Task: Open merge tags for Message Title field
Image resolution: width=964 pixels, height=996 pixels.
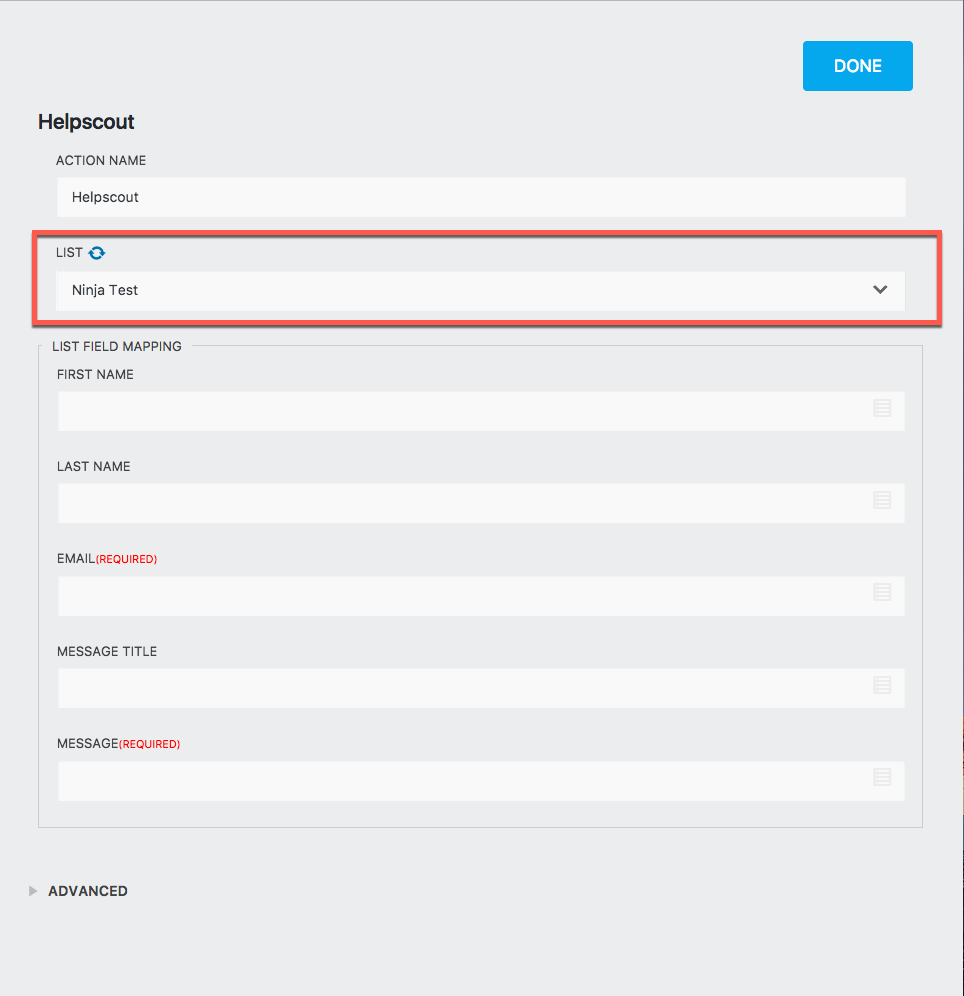Action: click(x=882, y=686)
